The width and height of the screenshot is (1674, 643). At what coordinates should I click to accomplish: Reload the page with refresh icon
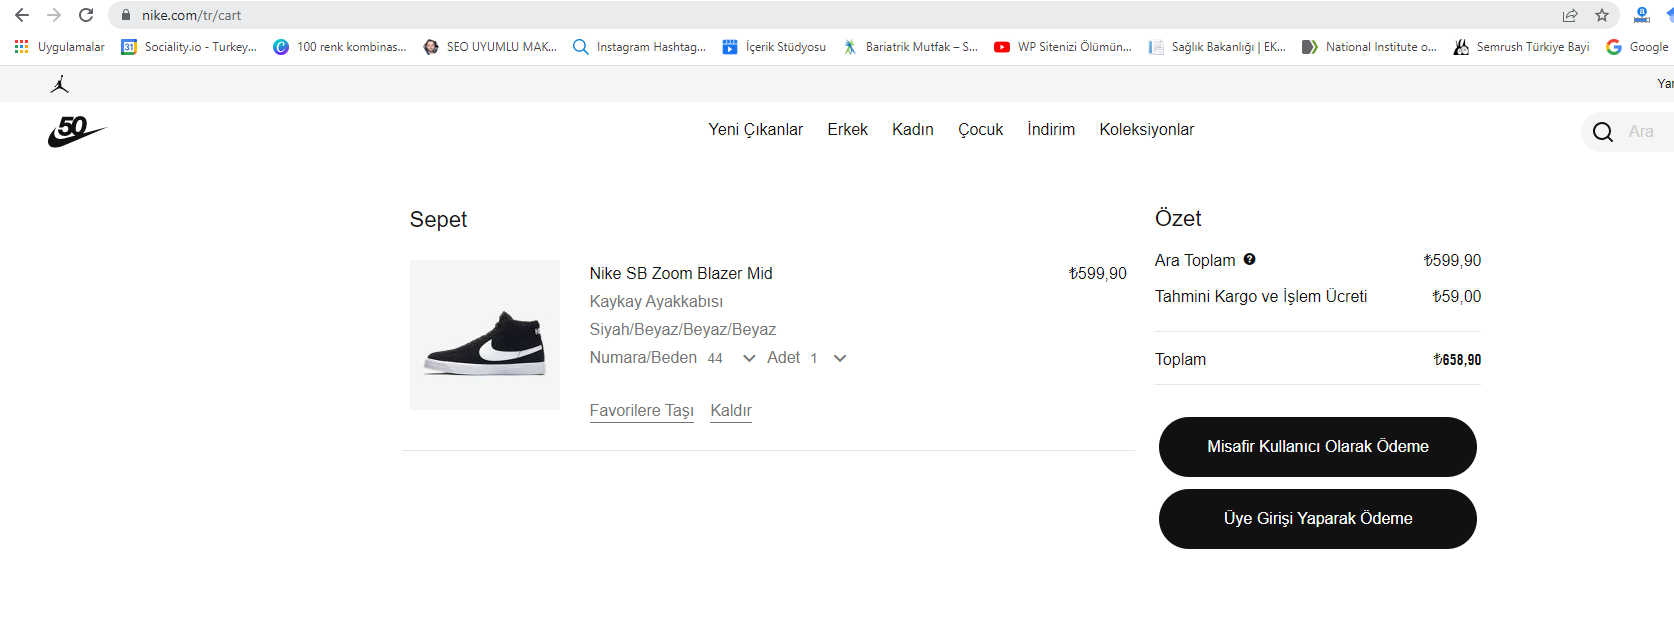pyautogui.click(x=86, y=15)
